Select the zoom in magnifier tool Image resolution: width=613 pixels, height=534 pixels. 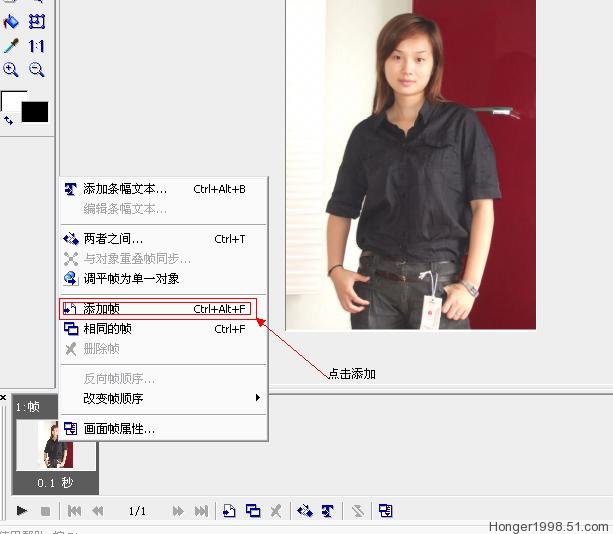[11, 70]
